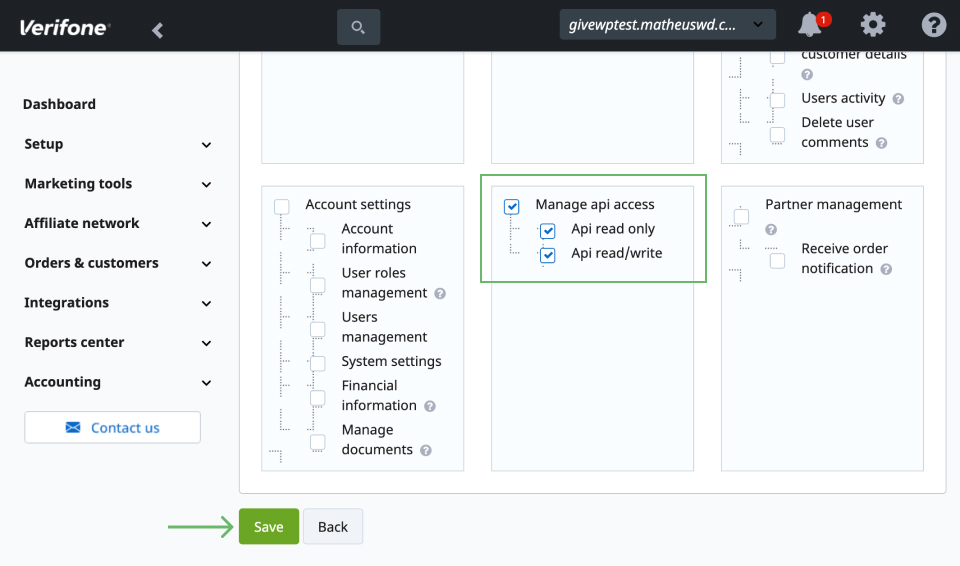Click the Api read/write label
The width and height of the screenshot is (960, 566).
[617, 253]
